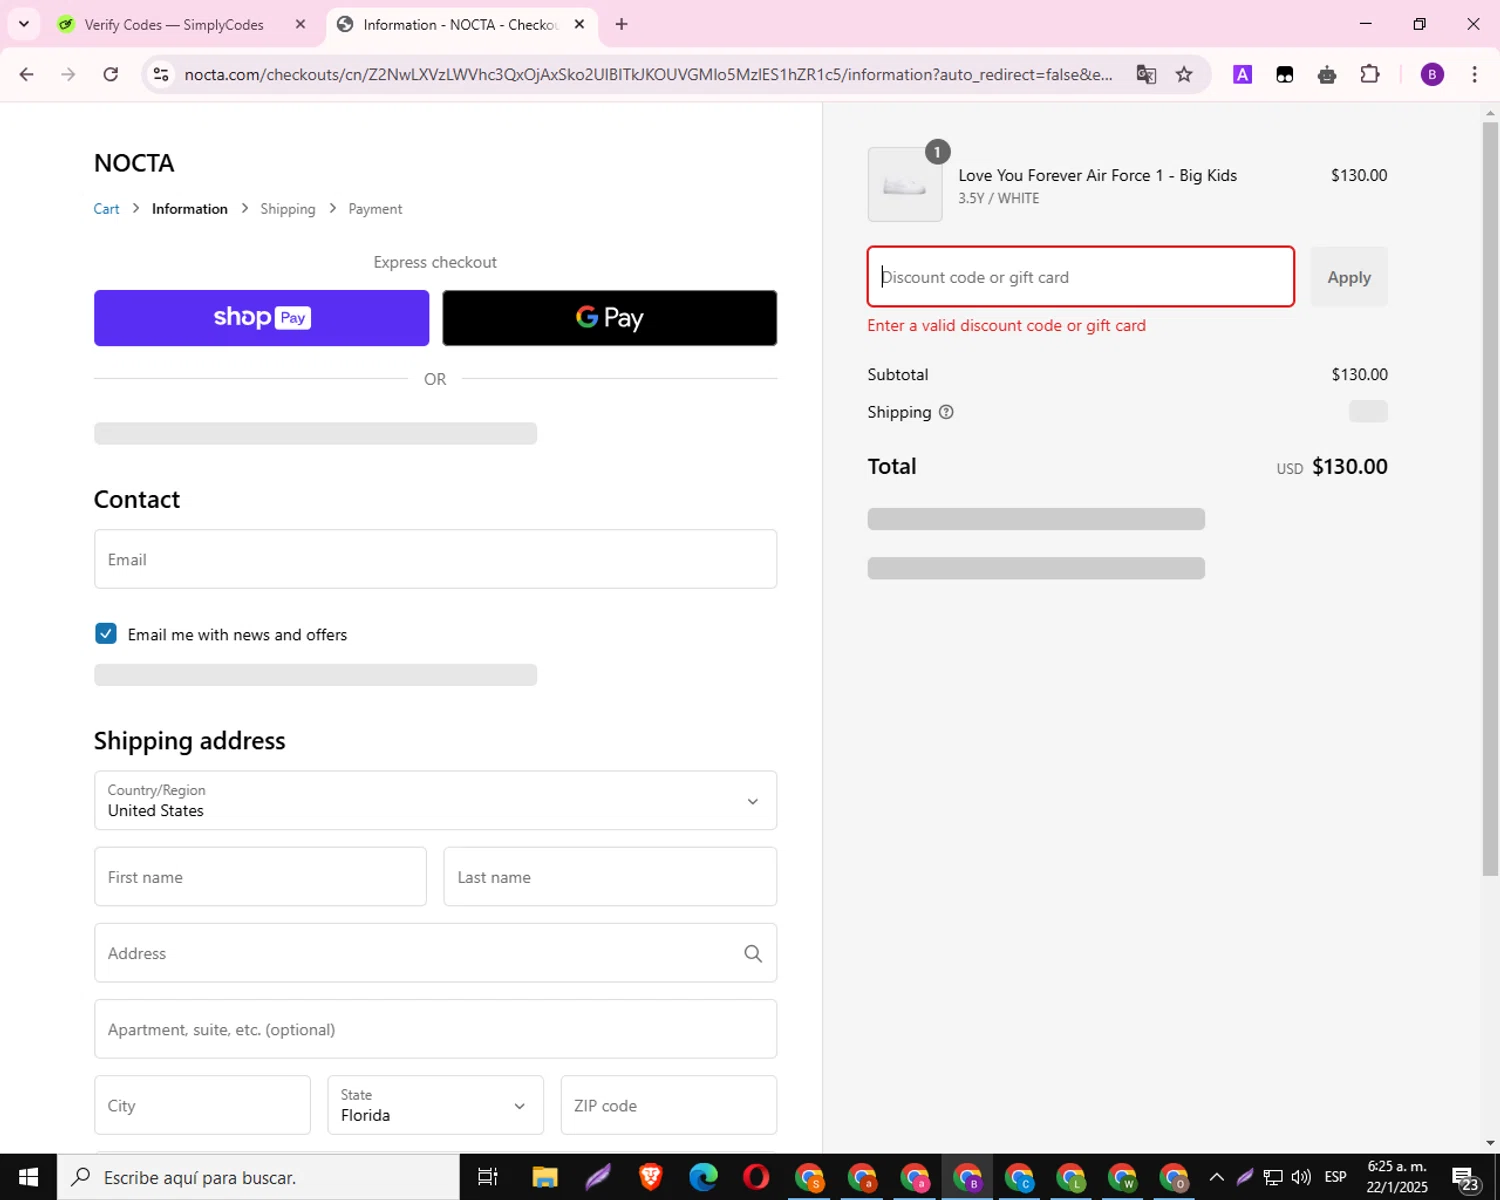Click the Shipping help question icon
The image size is (1500, 1200).
946,412
